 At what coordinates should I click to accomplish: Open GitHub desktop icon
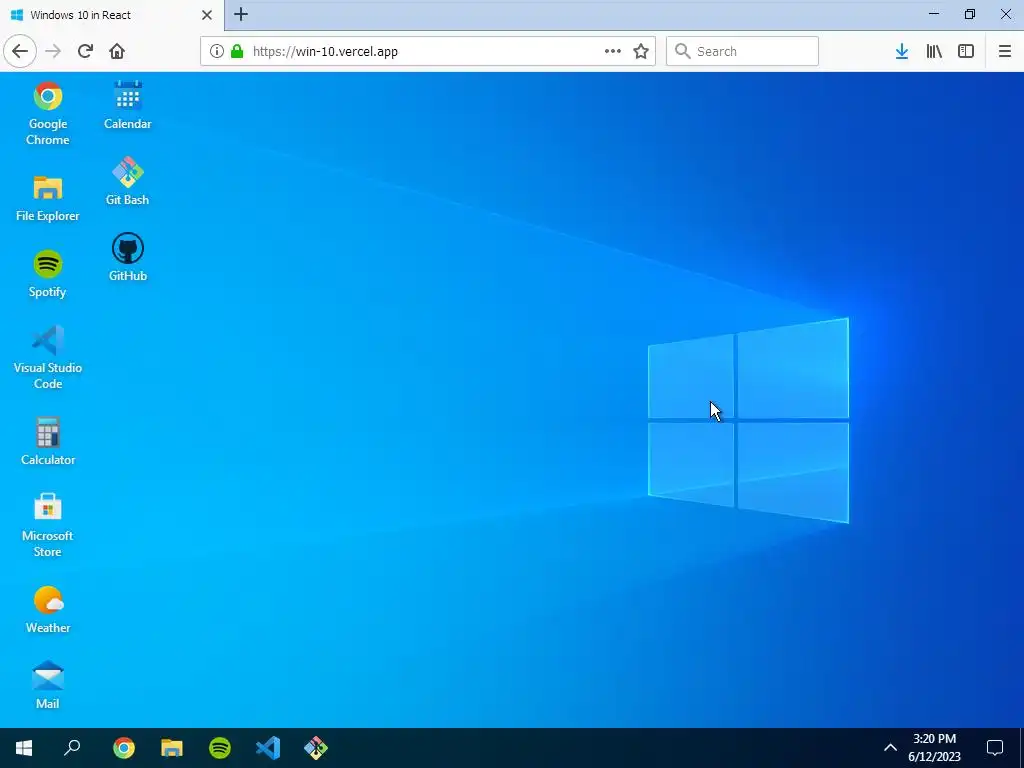point(127,257)
